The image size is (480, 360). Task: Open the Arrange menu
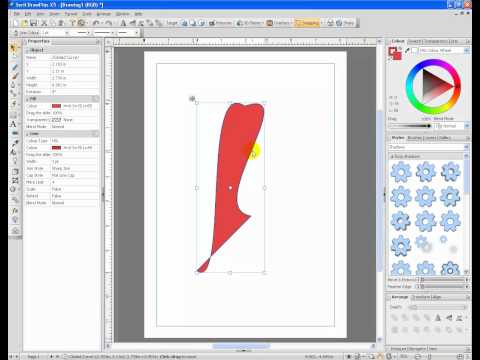tap(103, 14)
